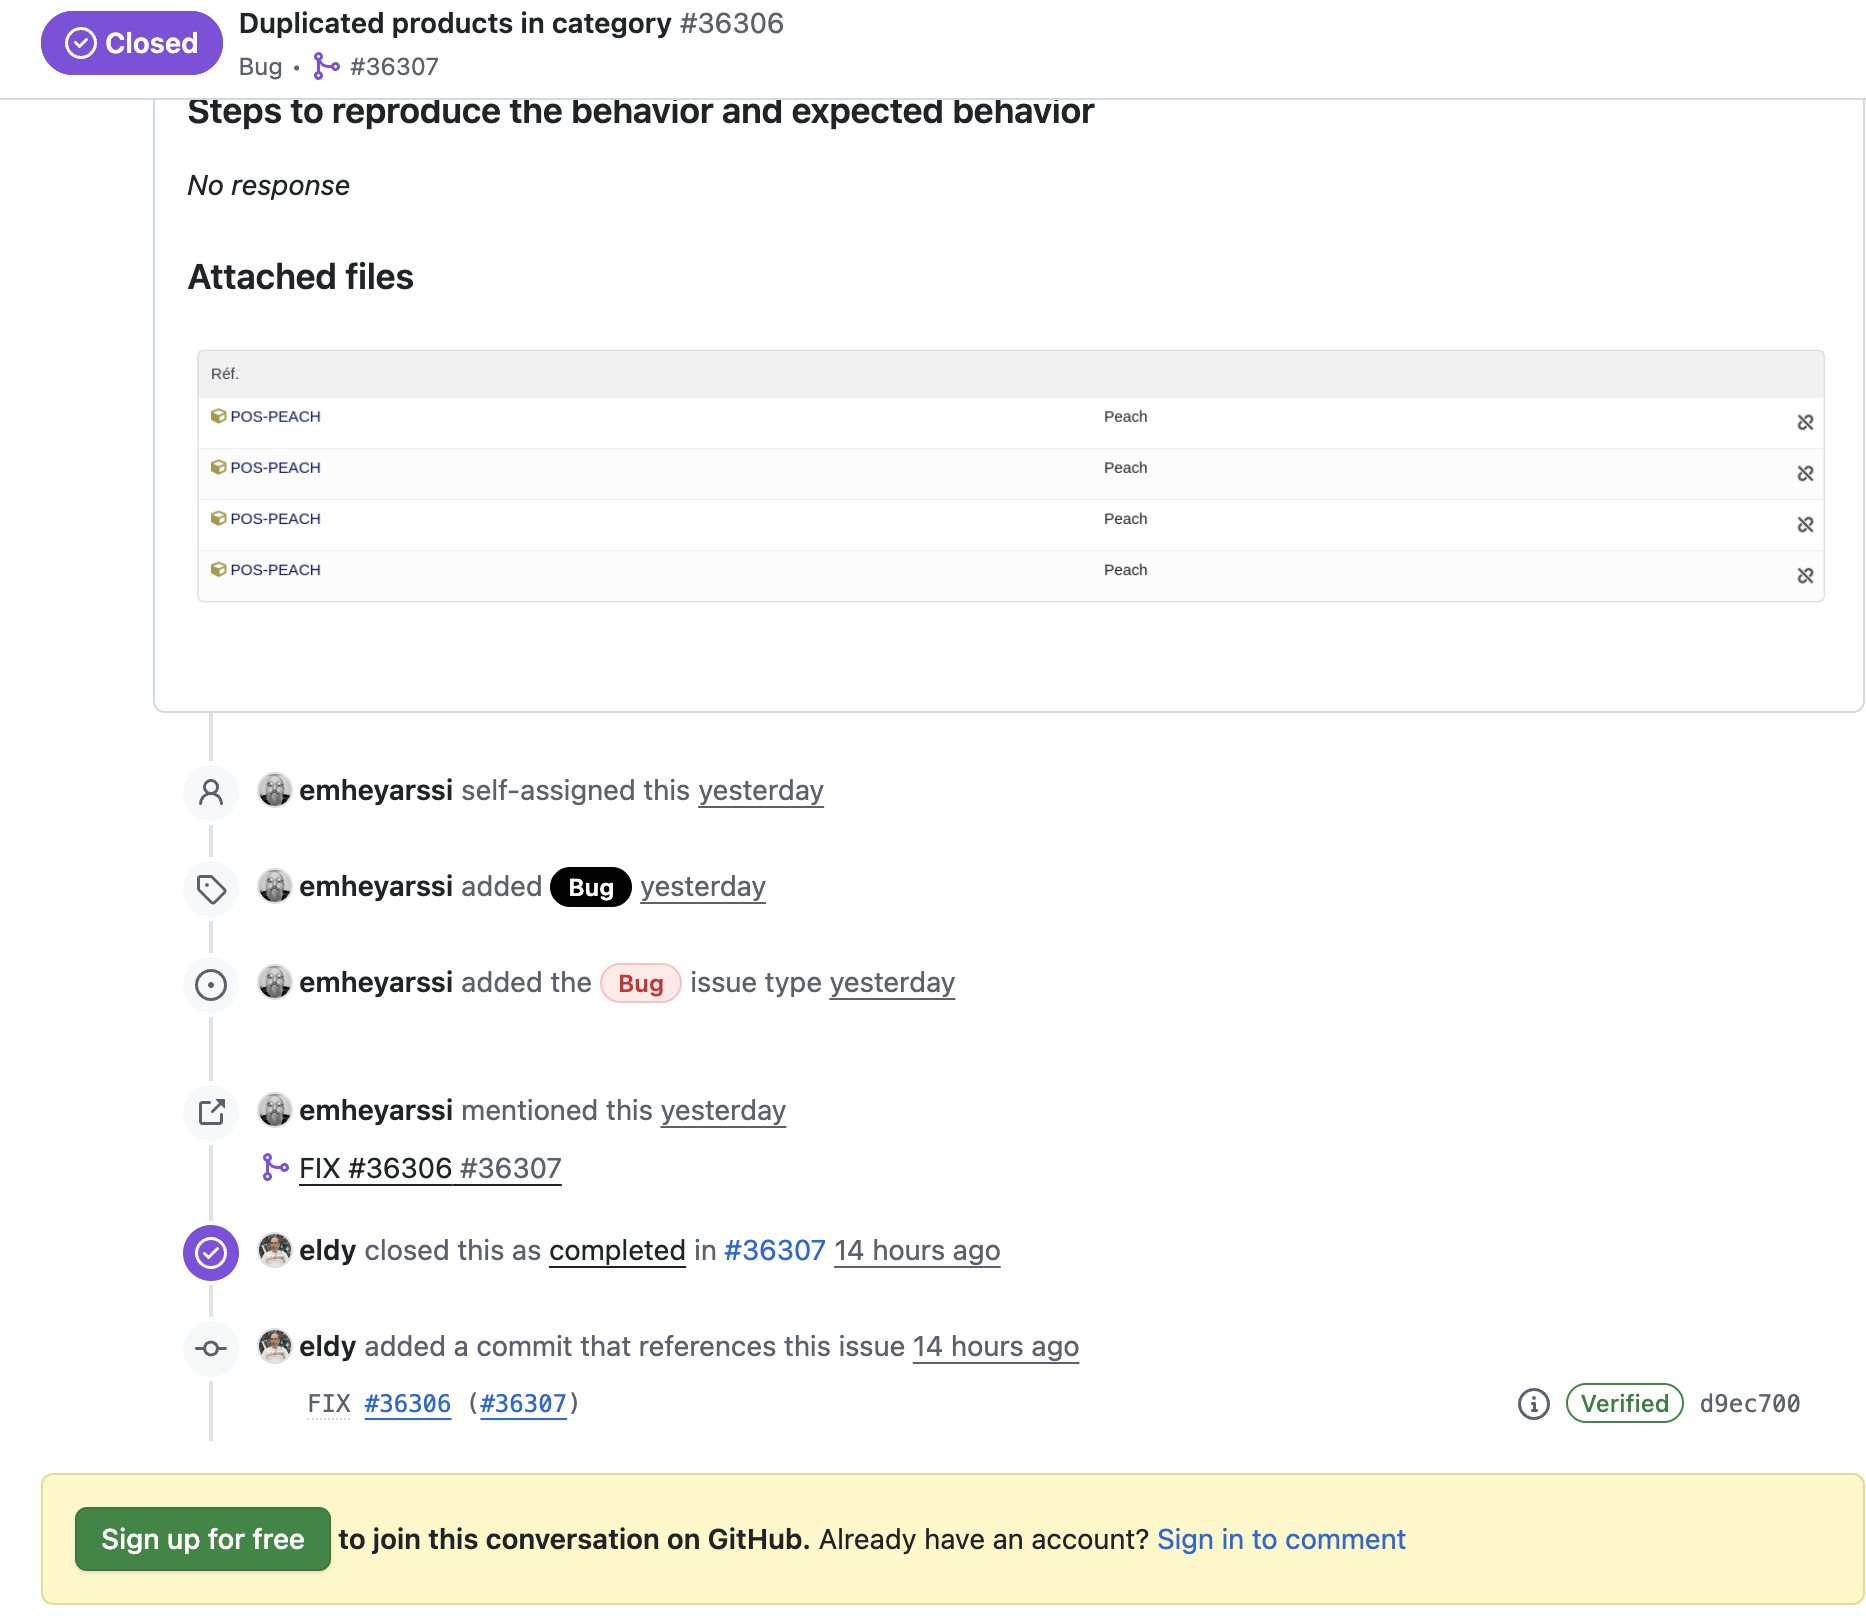Click the Closed status badge
The height and width of the screenshot is (1622, 1866).
coord(131,43)
